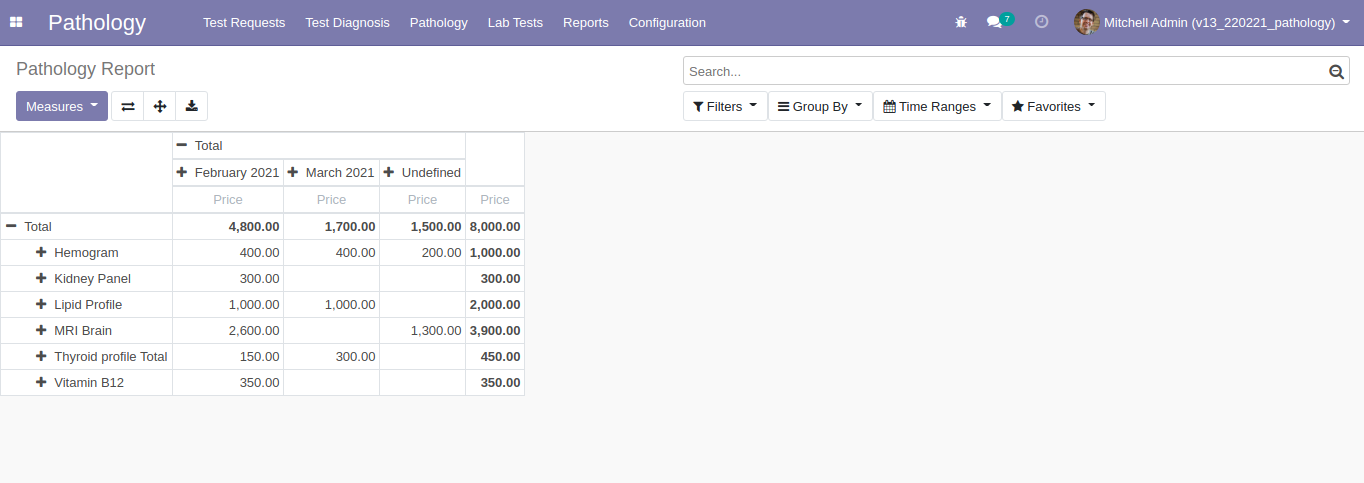Screen dimensions: 1364x483
Task: Click the bug debug icon
Action: (x=961, y=22)
